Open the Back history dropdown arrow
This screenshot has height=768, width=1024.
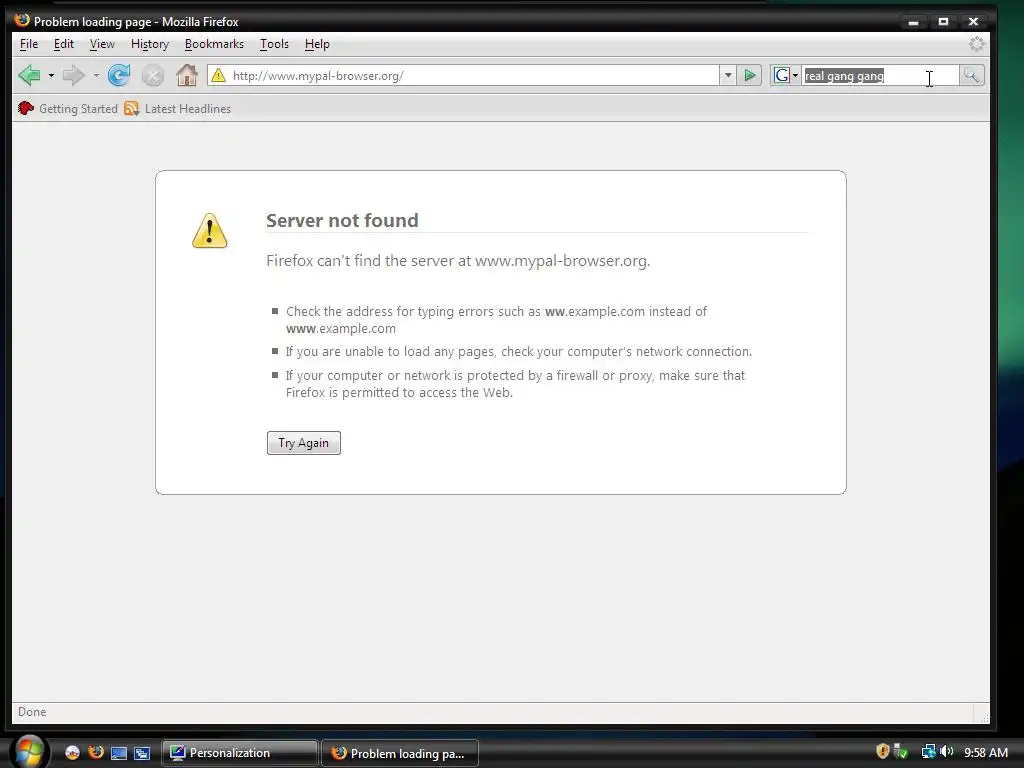(x=51, y=76)
